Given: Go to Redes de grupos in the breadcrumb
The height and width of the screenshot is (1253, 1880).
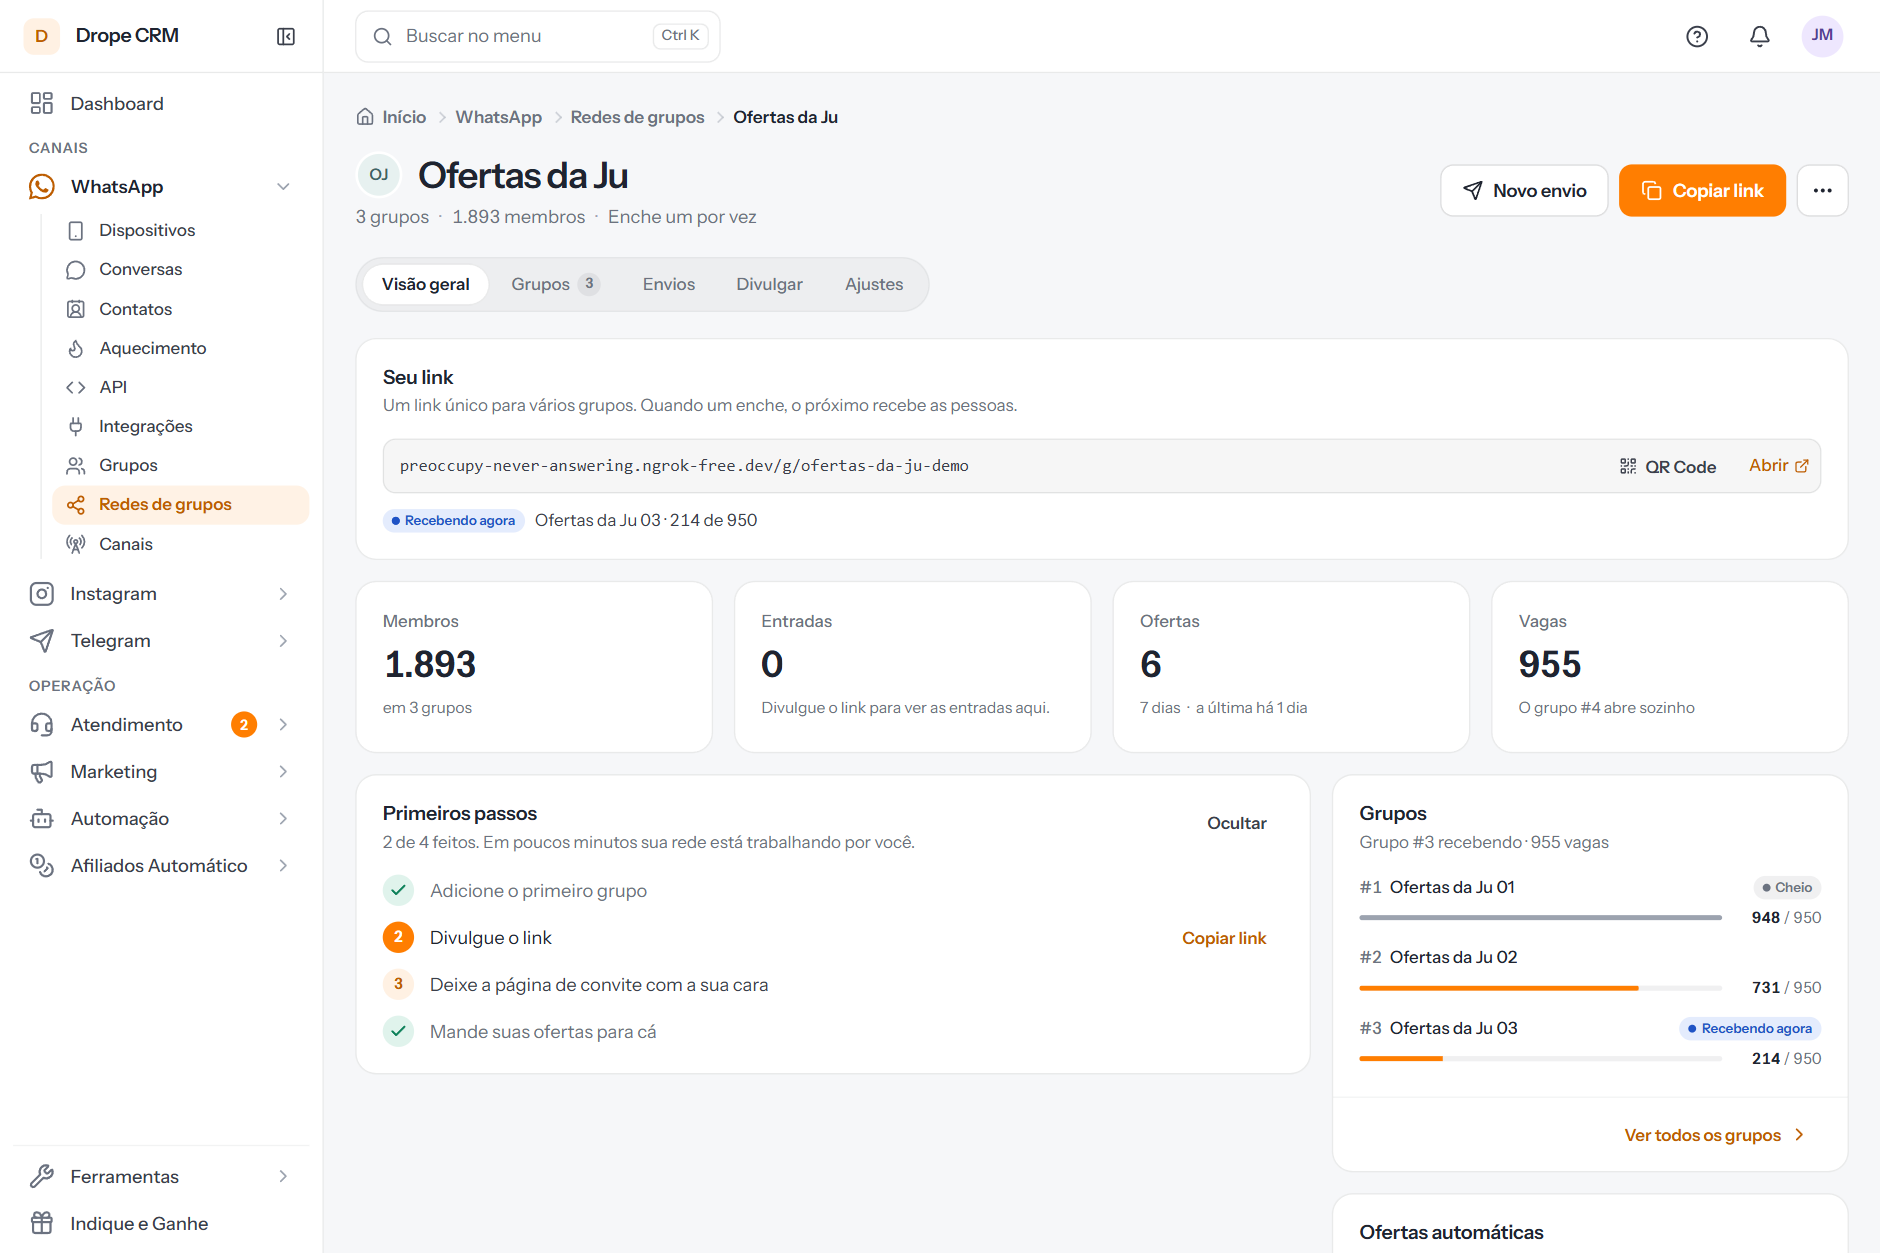Looking at the screenshot, I should pyautogui.click(x=637, y=117).
